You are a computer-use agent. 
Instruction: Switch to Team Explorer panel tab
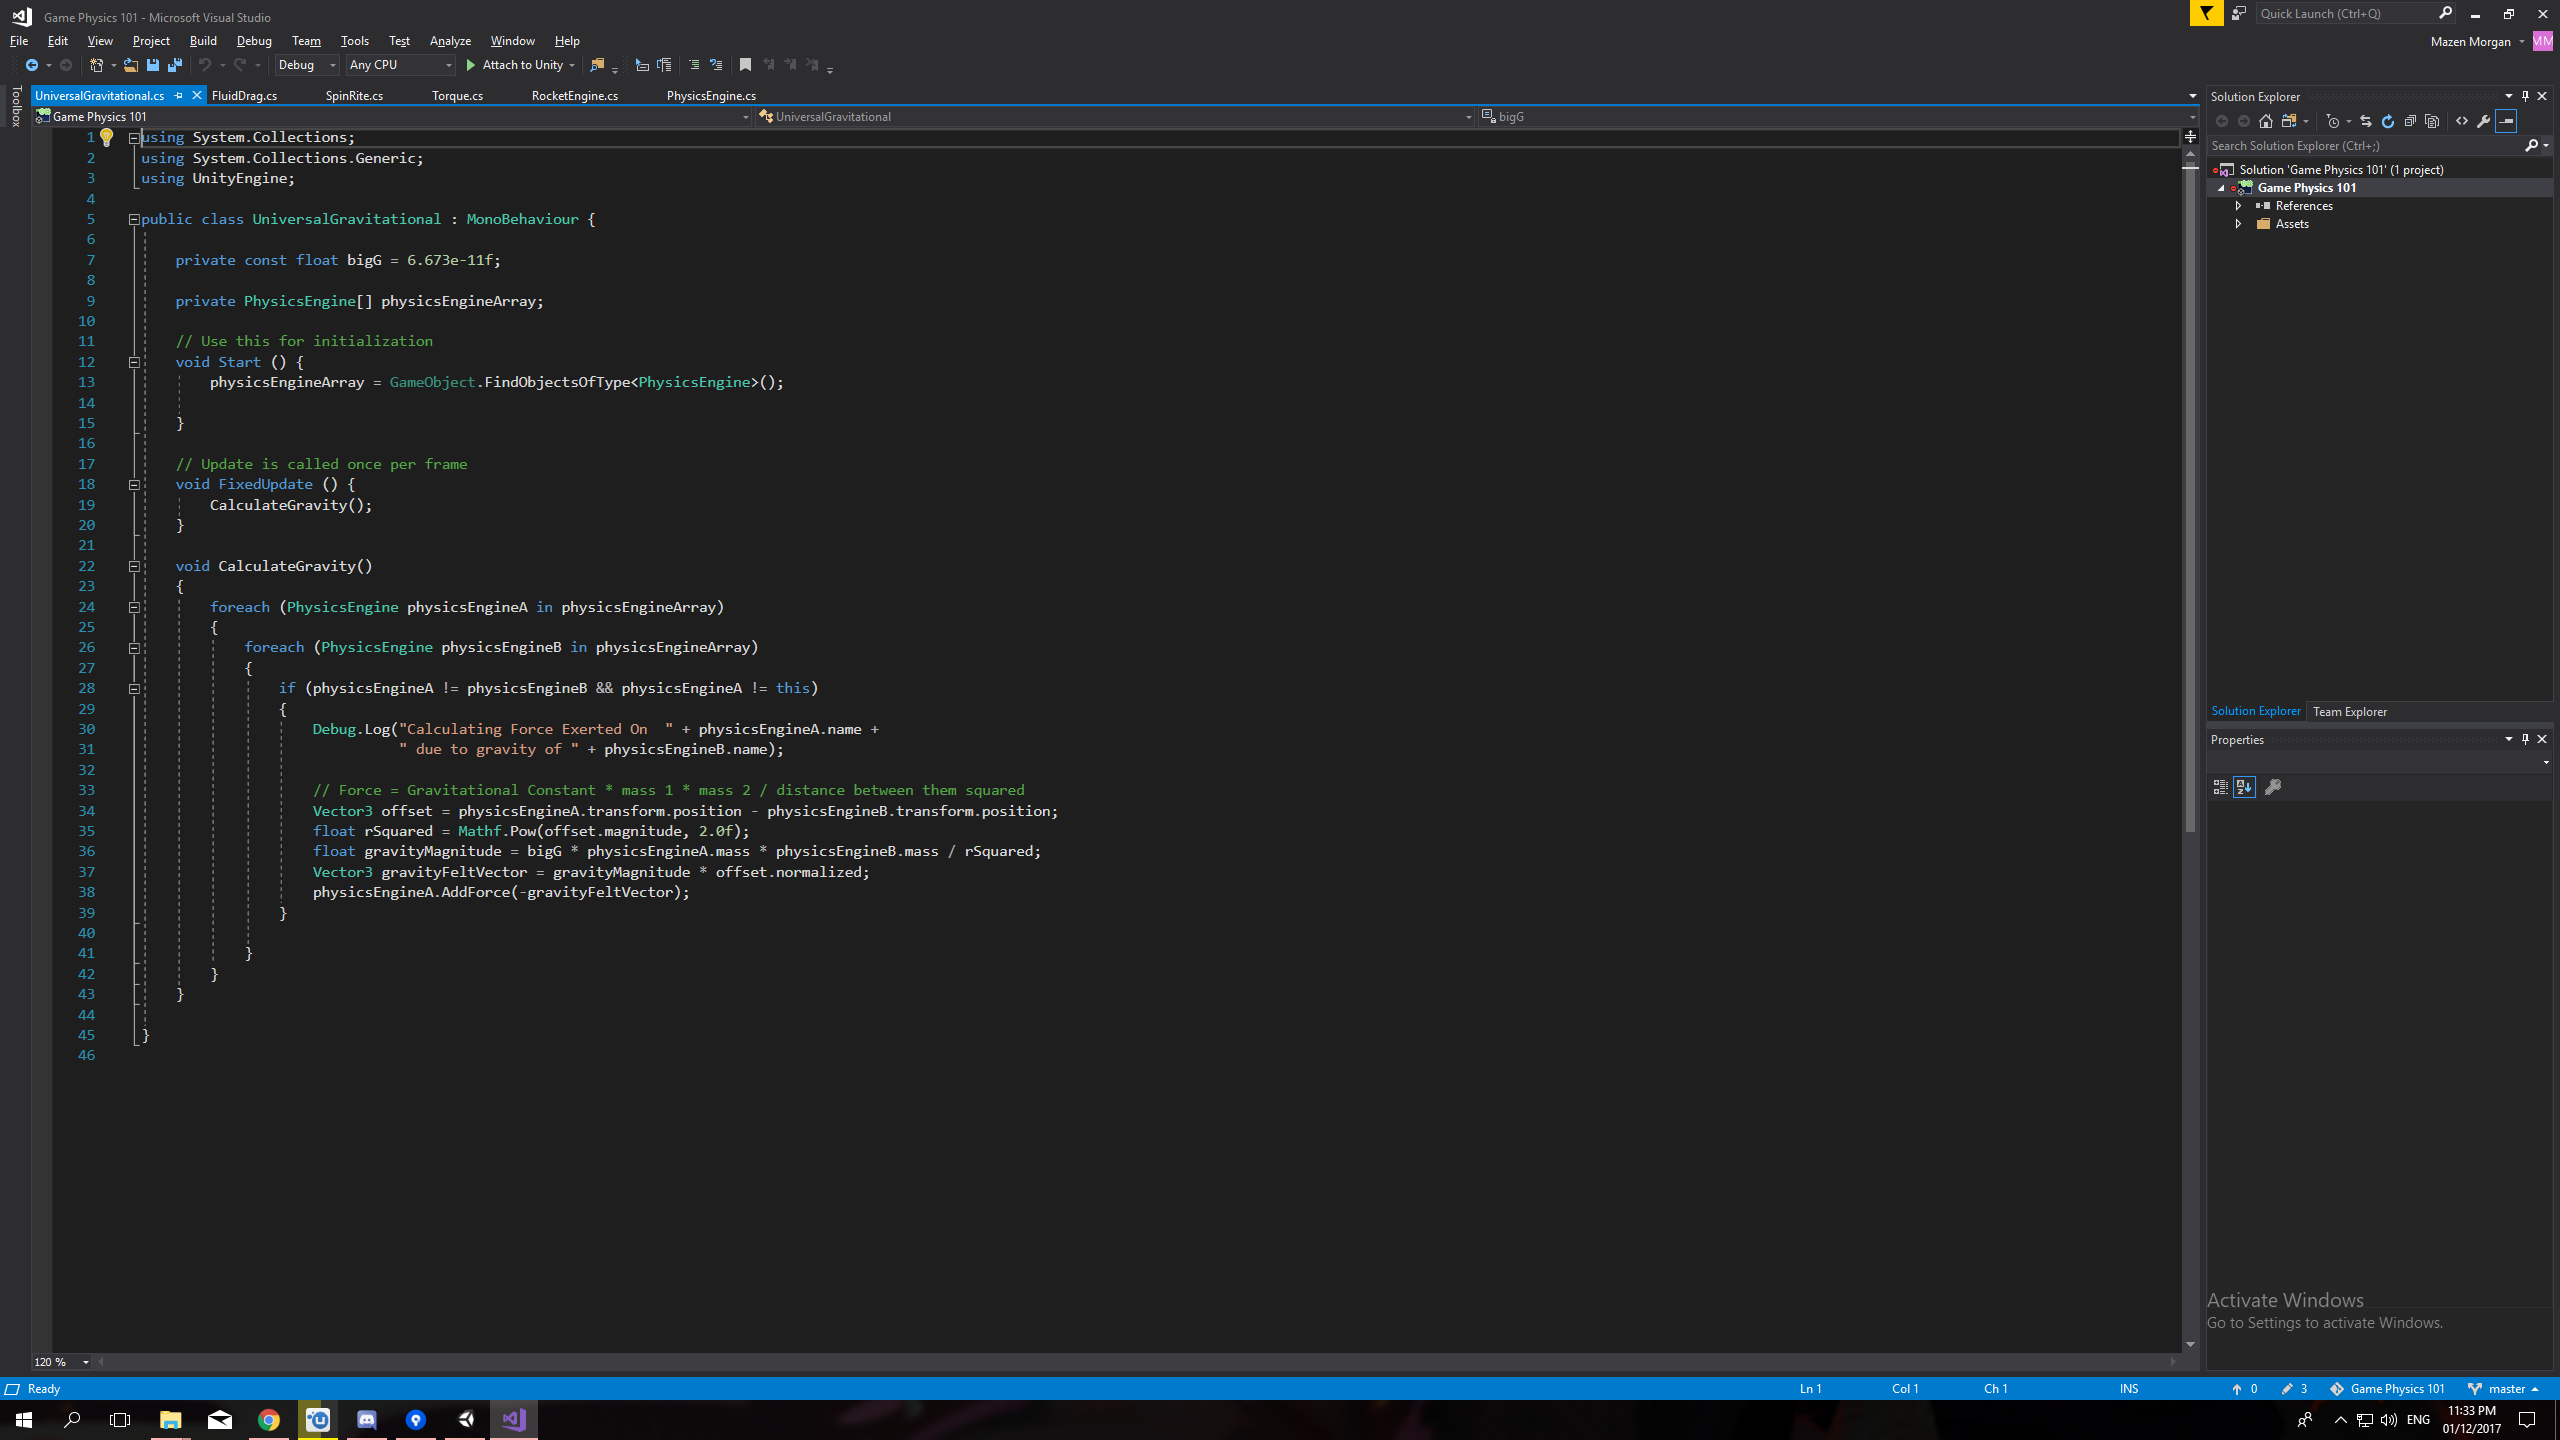(x=2350, y=712)
